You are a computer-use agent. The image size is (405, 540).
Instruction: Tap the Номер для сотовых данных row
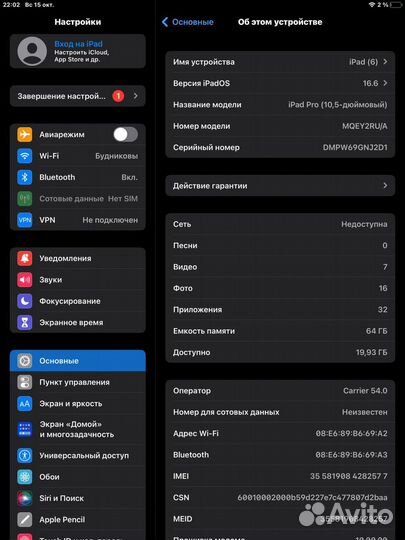pyautogui.click(x=280, y=412)
